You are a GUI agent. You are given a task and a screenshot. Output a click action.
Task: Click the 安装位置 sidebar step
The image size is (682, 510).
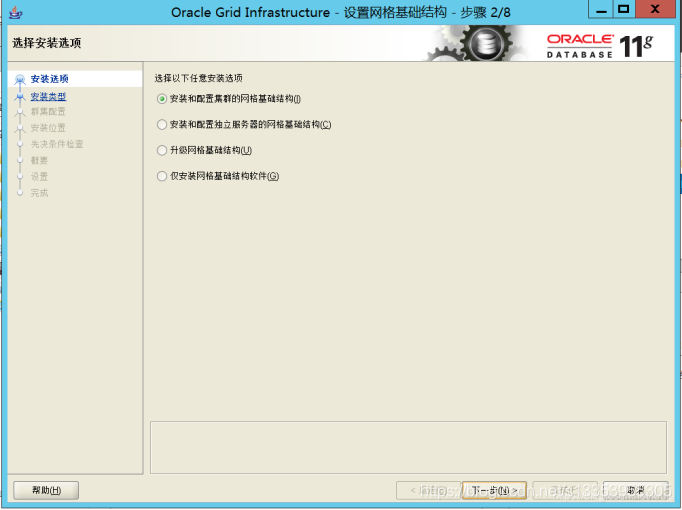click(48, 128)
